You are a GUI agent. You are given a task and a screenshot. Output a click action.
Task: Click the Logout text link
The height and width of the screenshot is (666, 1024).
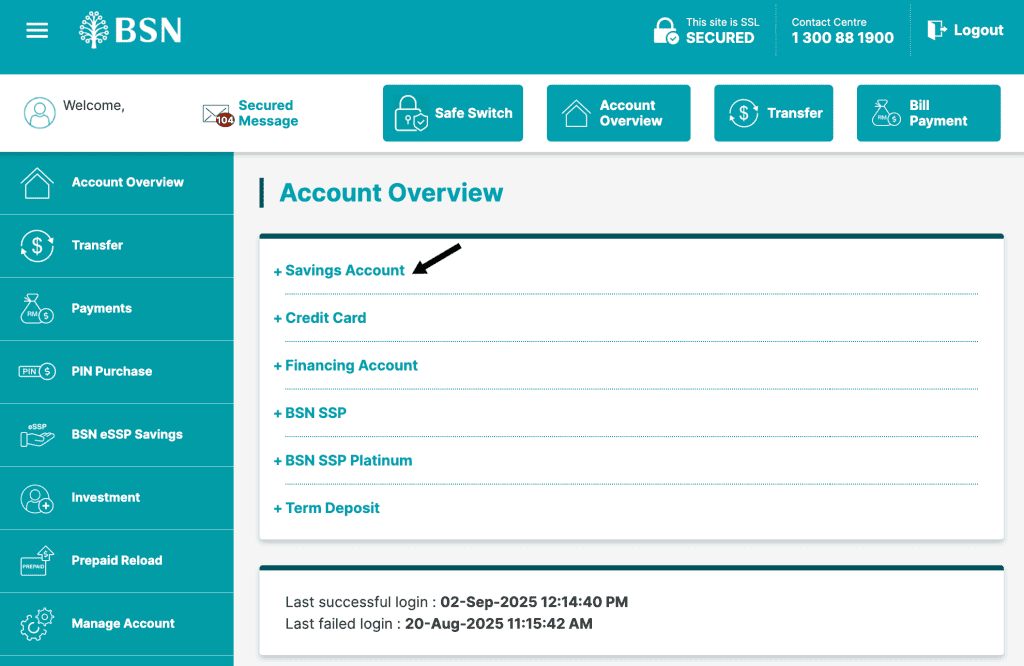(978, 30)
